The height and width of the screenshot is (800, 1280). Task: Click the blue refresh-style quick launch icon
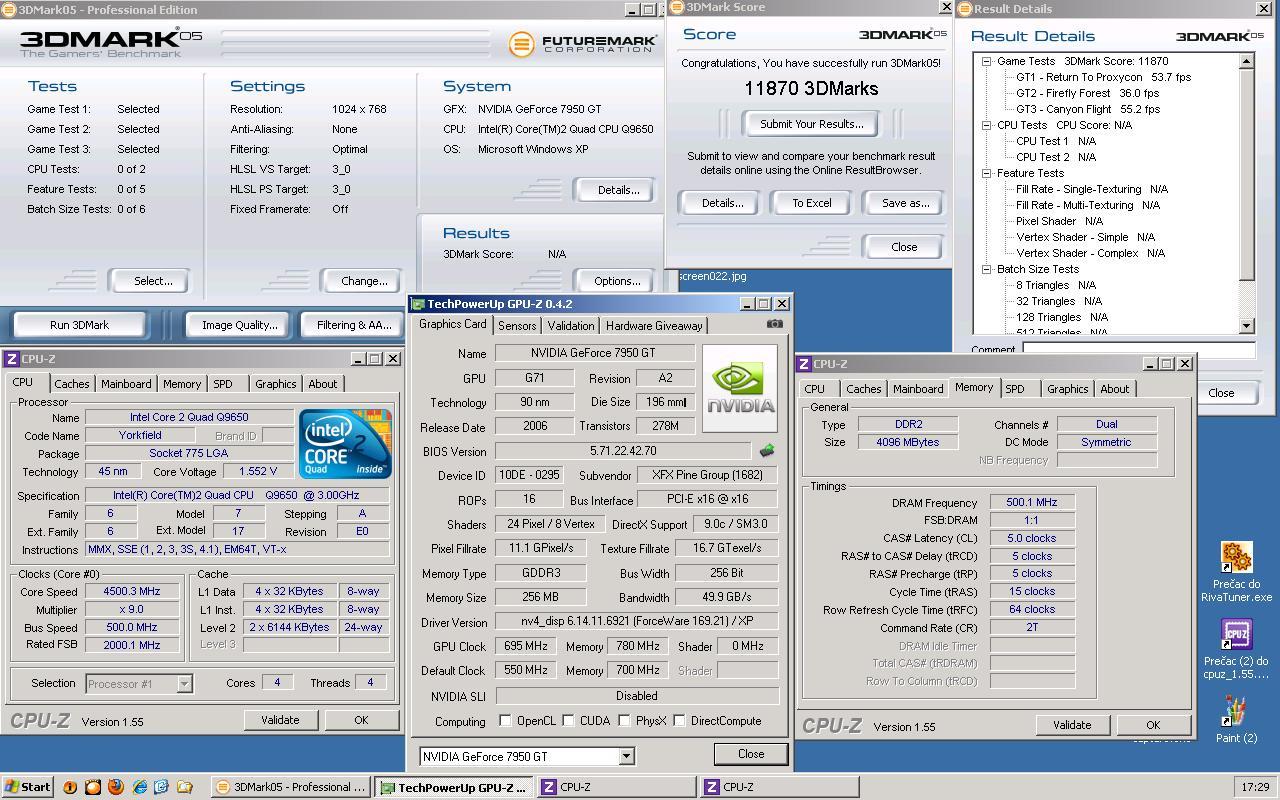point(161,787)
